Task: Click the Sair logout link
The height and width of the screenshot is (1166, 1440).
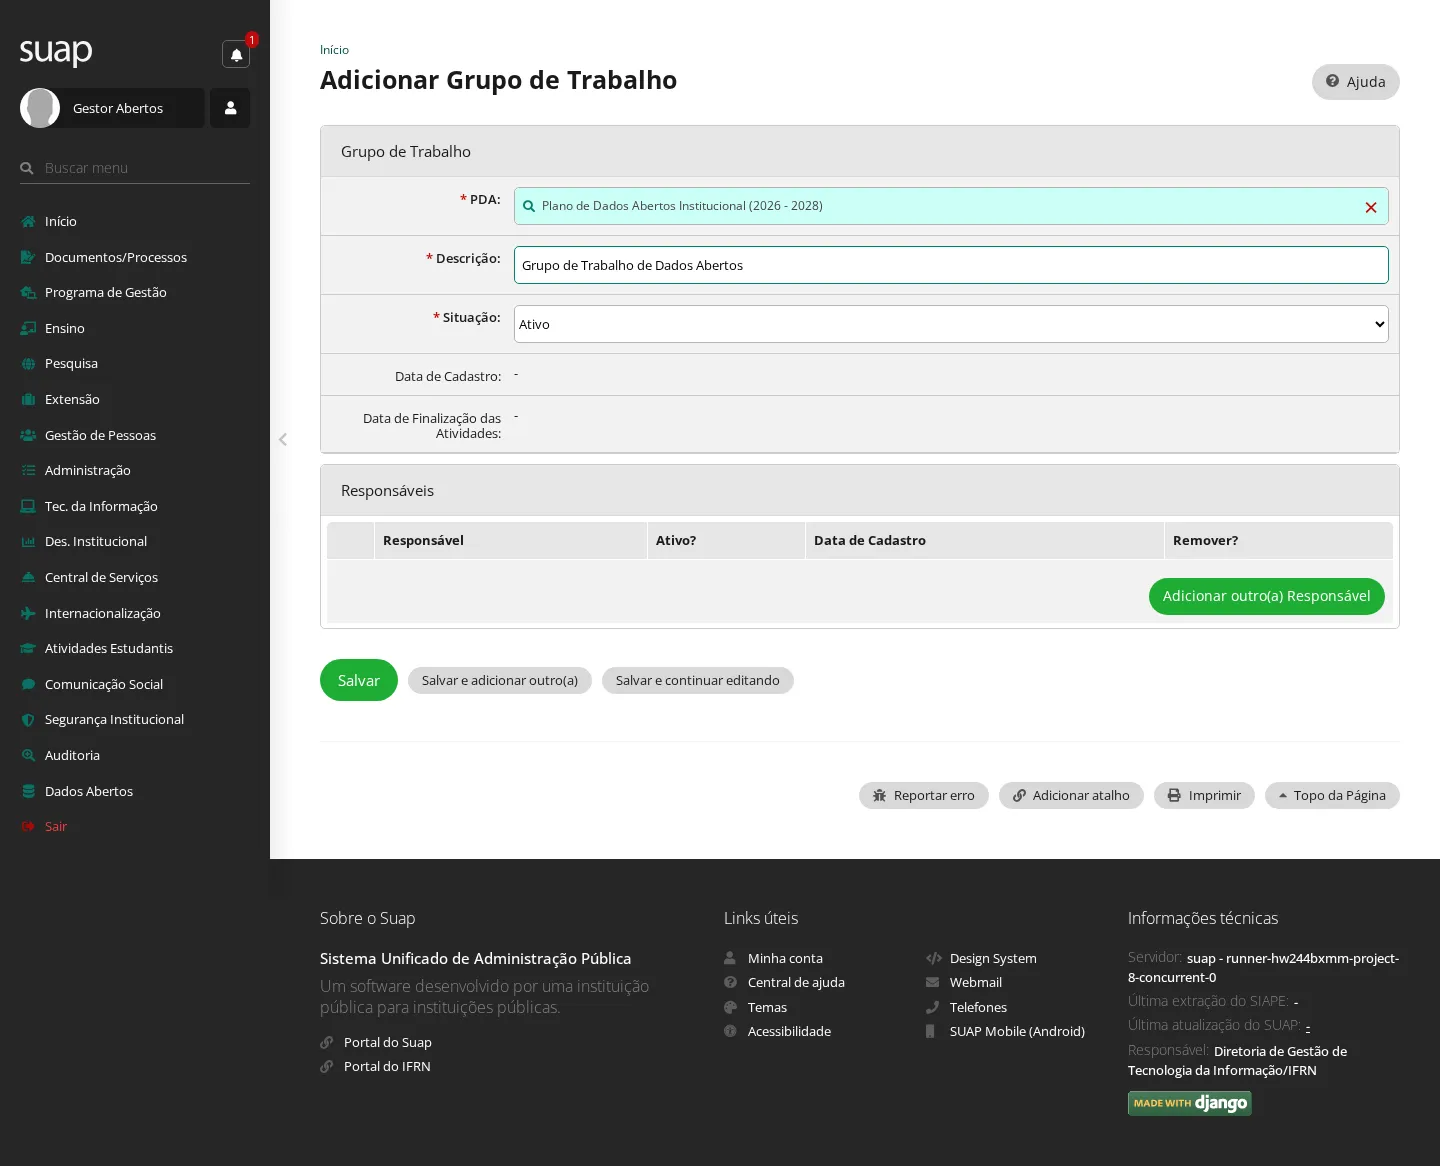Action: pos(56,826)
